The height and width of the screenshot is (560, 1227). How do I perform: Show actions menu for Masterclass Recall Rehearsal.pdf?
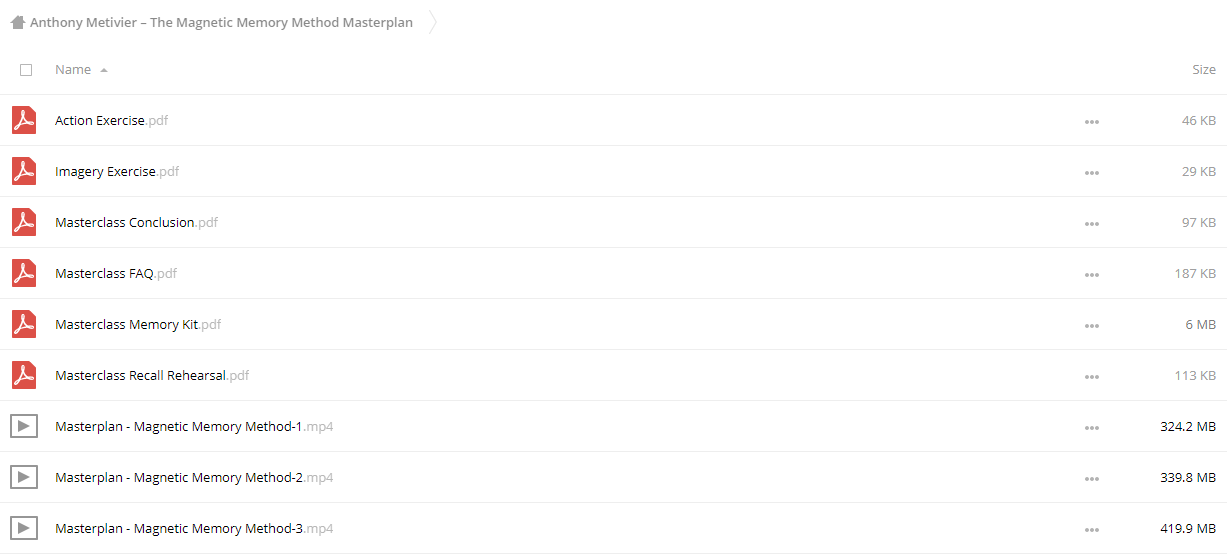coord(1091,377)
